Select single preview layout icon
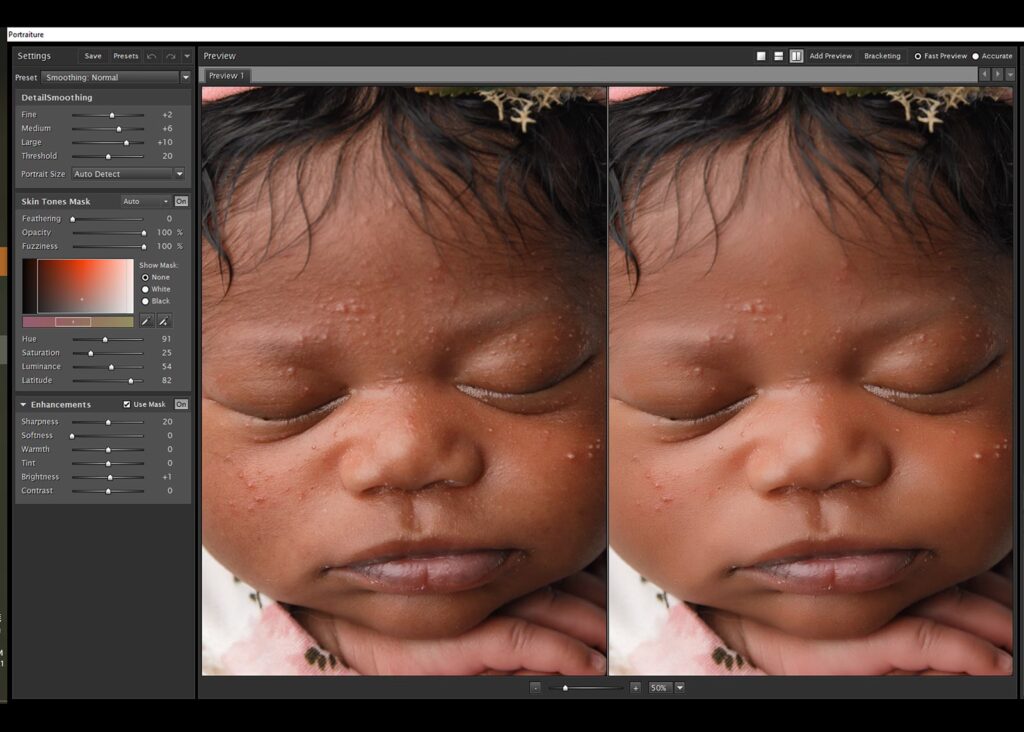This screenshot has height=732, width=1024. click(x=761, y=56)
